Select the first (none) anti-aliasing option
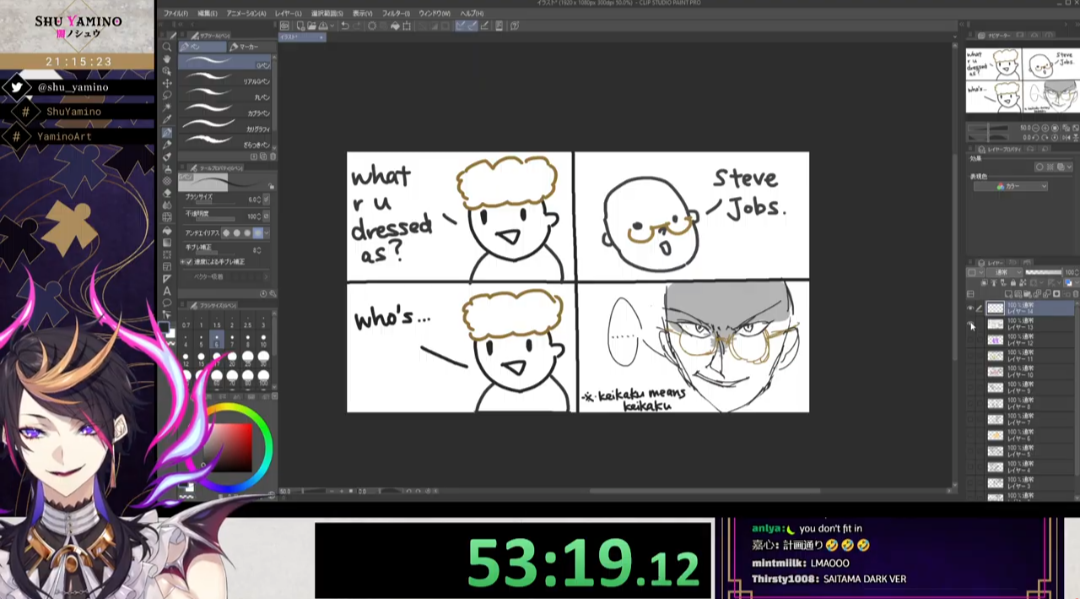This screenshot has height=599, width=1080. (226, 233)
